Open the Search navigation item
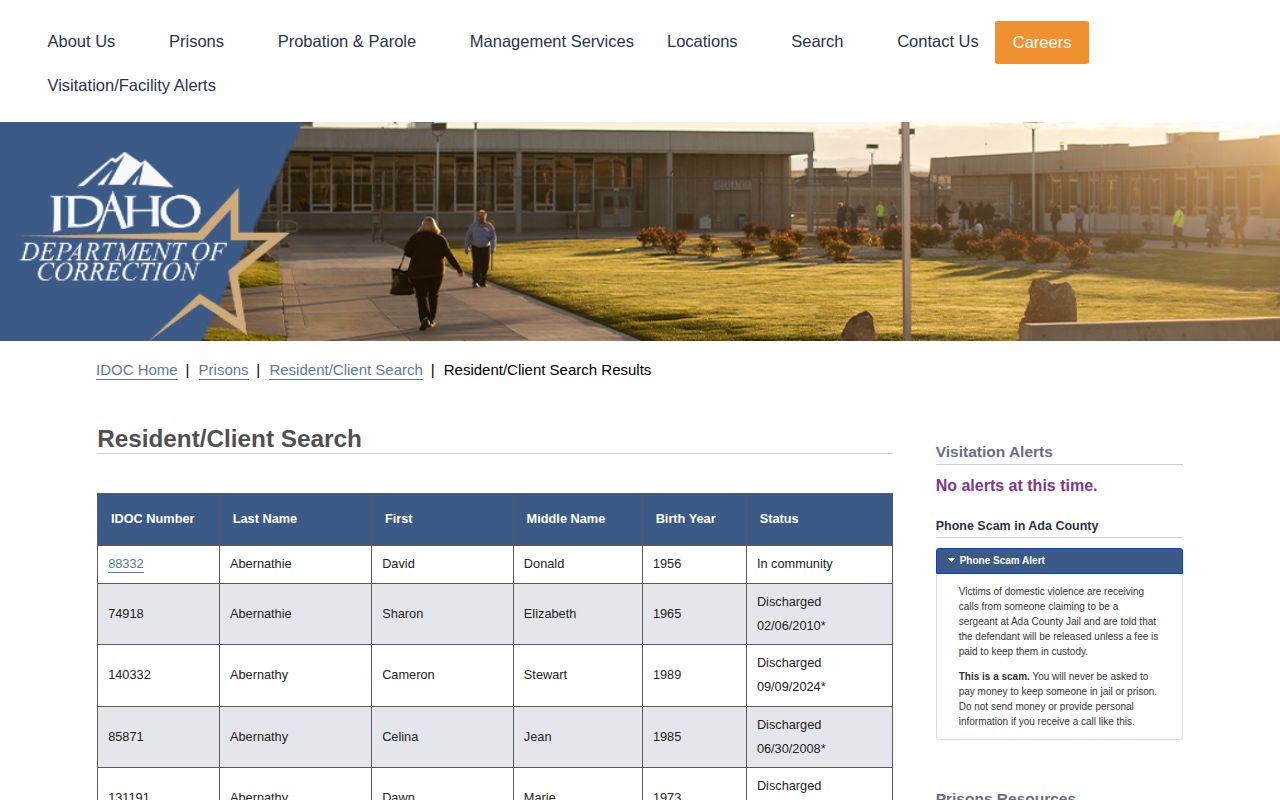The height and width of the screenshot is (800, 1280). click(817, 42)
